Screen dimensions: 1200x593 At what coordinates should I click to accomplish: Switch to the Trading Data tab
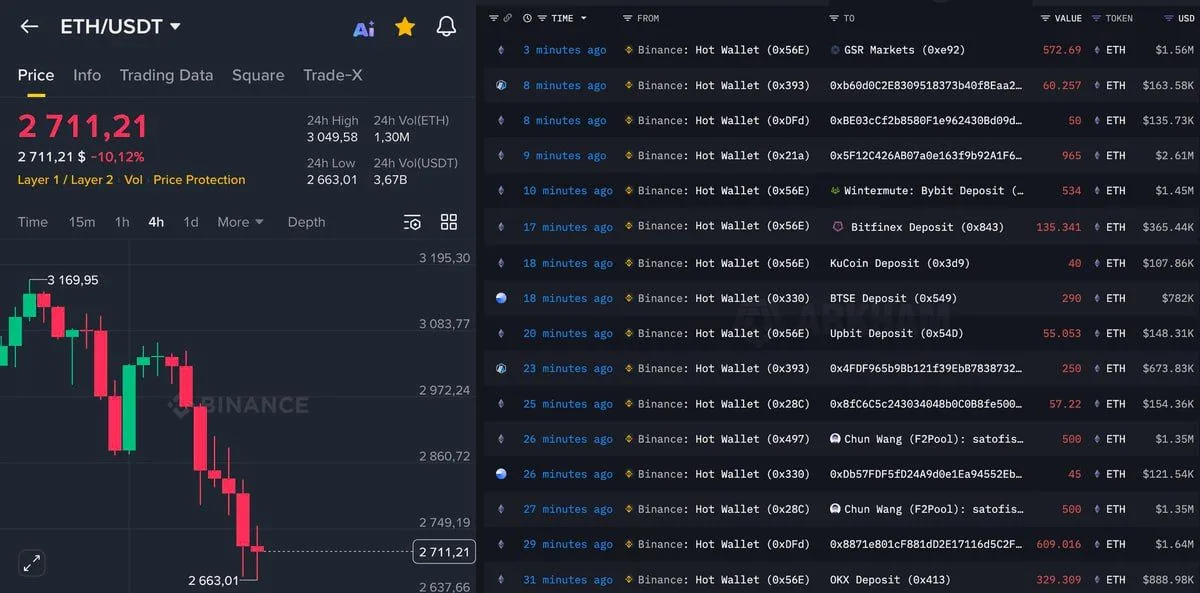[x=166, y=75]
